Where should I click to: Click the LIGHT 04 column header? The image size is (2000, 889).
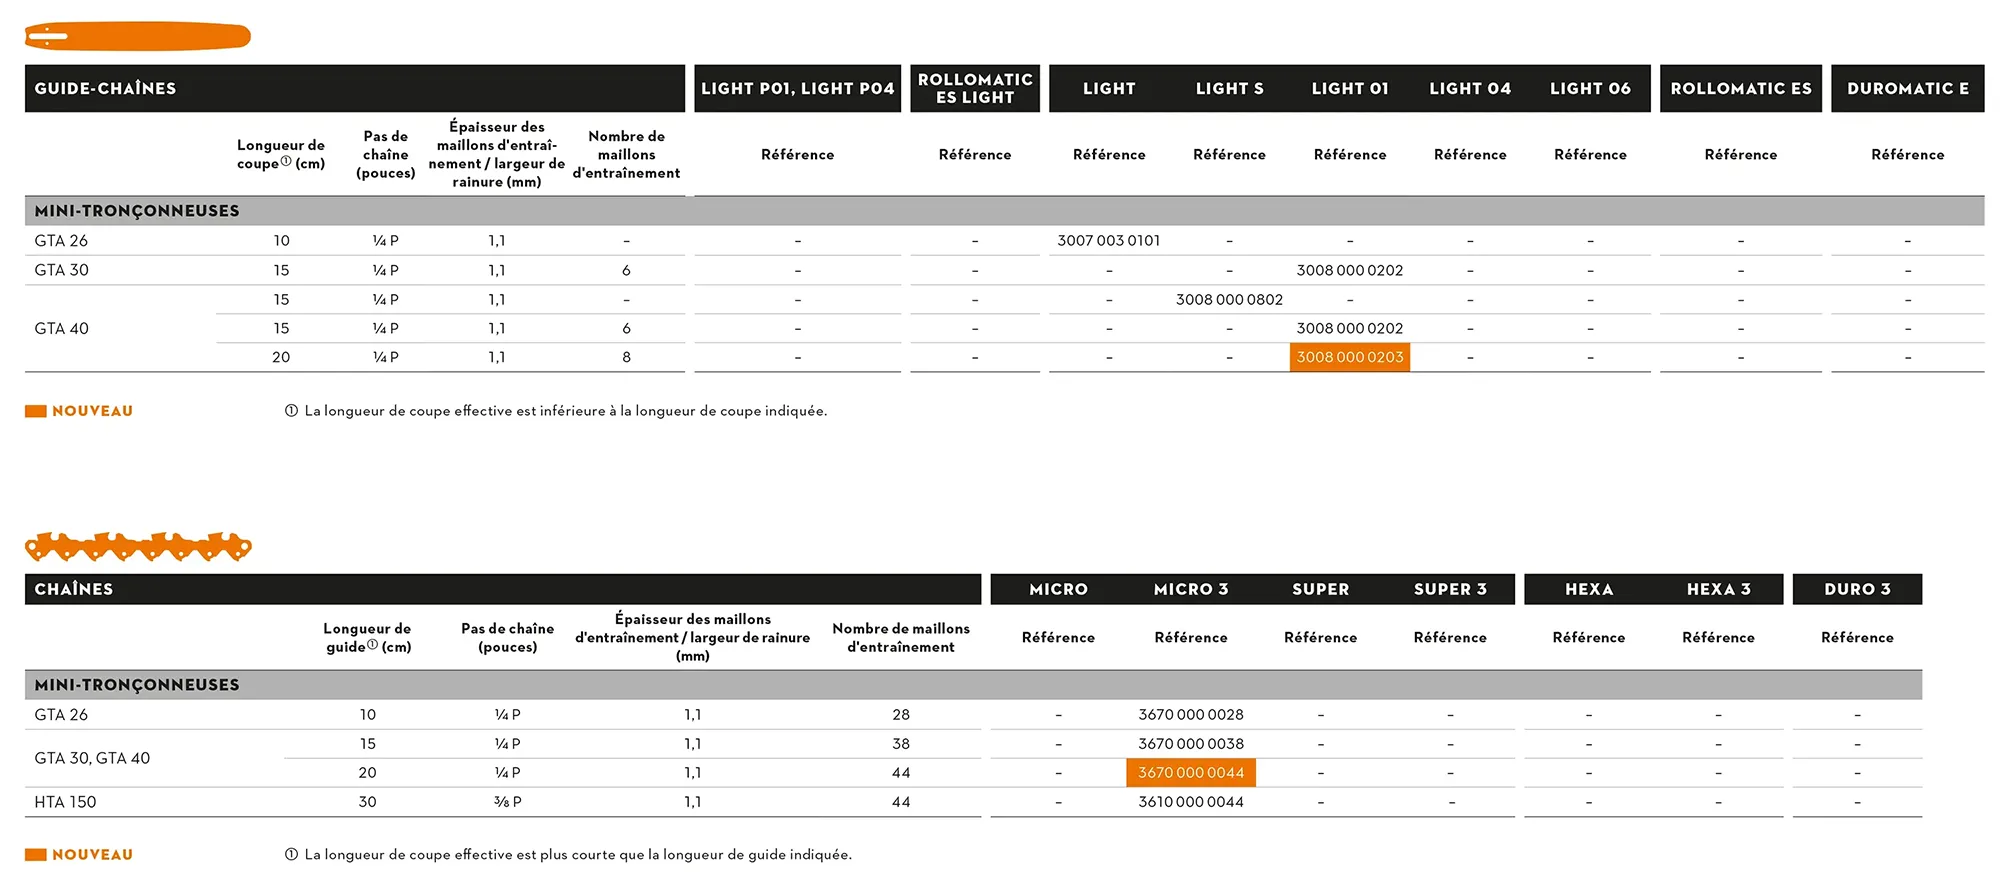pyautogui.click(x=1470, y=88)
